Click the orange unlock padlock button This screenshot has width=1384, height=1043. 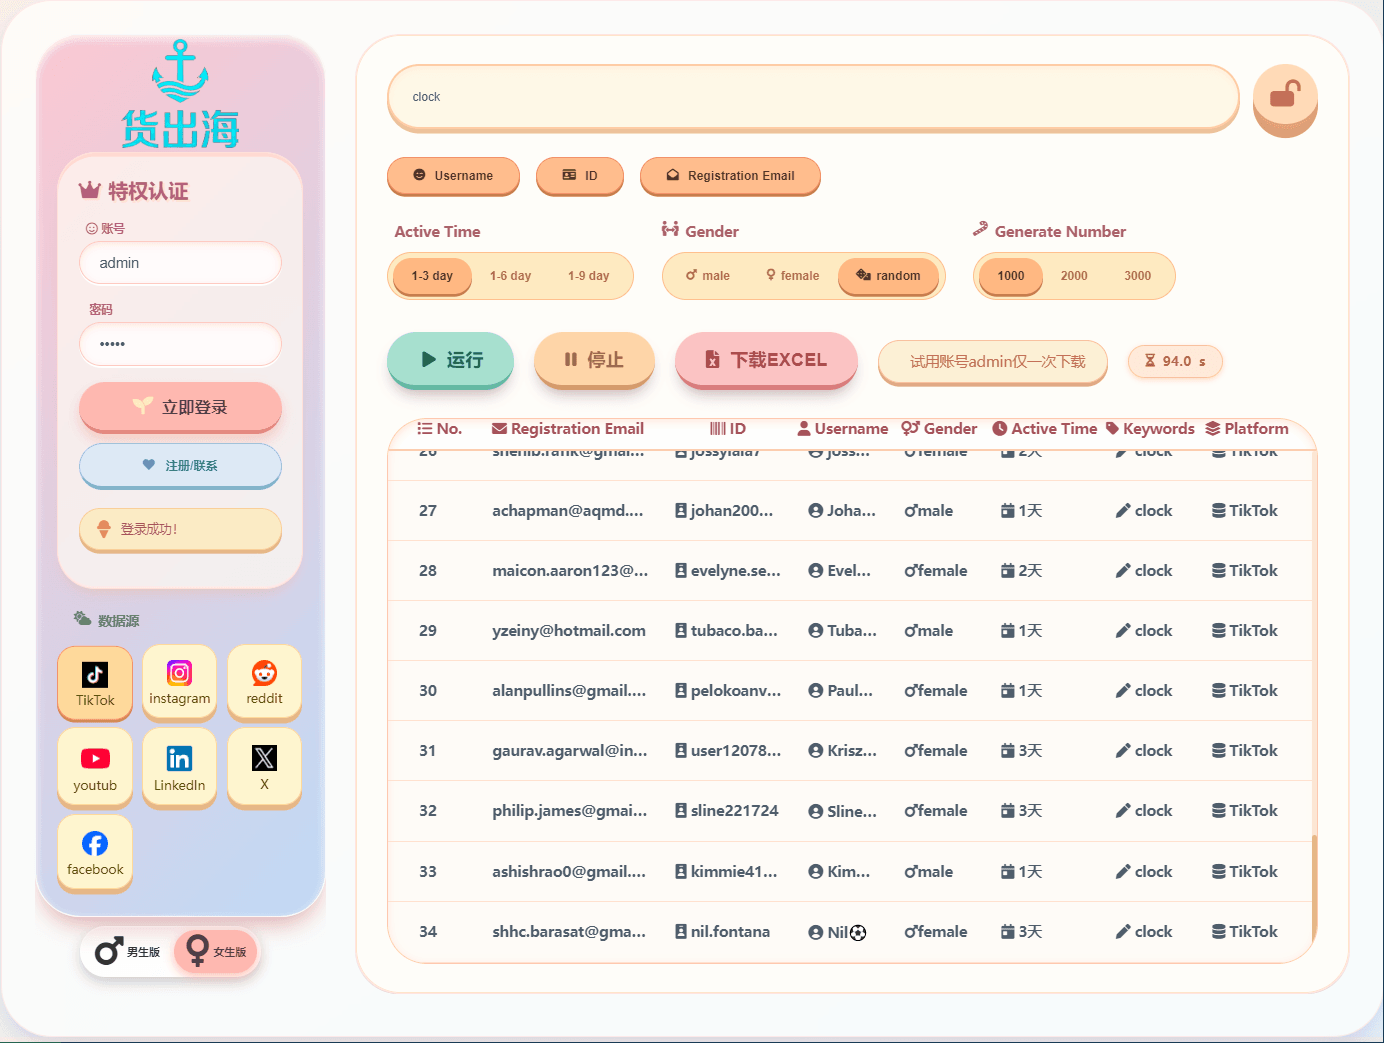(x=1285, y=98)
